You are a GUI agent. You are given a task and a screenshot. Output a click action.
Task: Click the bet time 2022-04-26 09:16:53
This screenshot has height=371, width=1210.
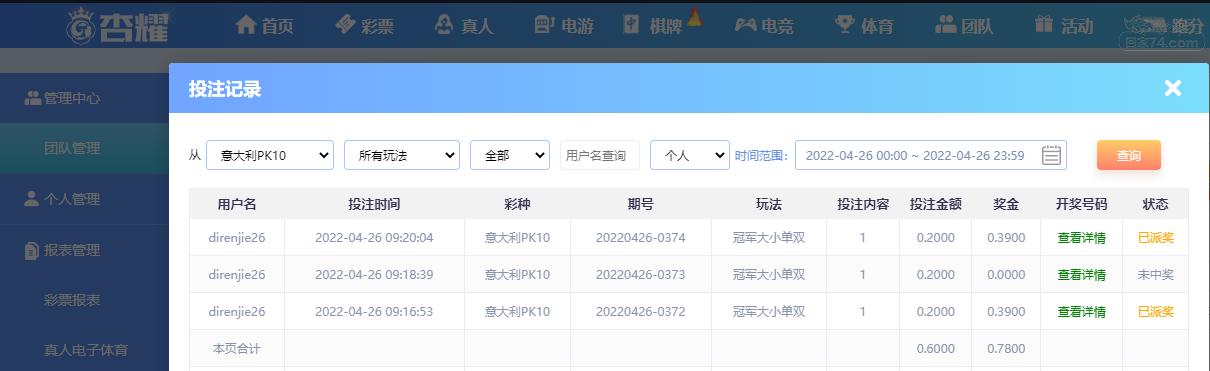374,312
